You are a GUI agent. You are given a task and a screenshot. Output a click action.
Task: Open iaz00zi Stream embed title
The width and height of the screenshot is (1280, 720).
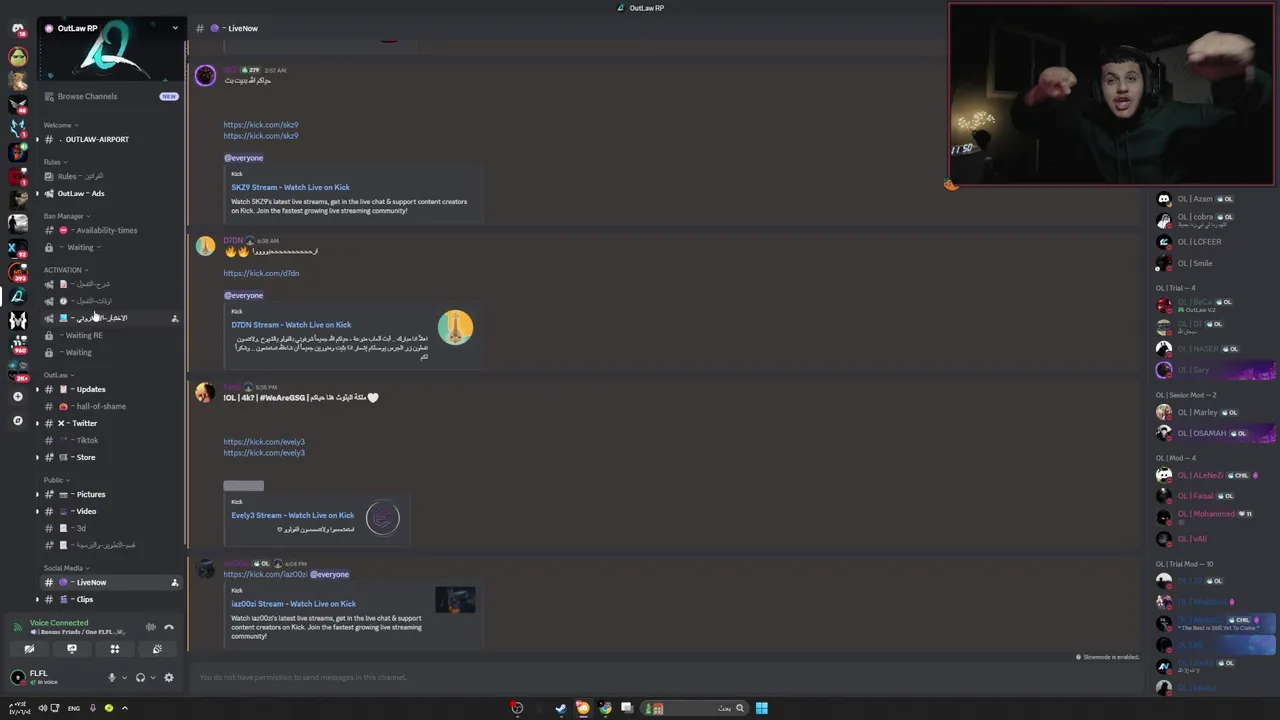point(293,604)
